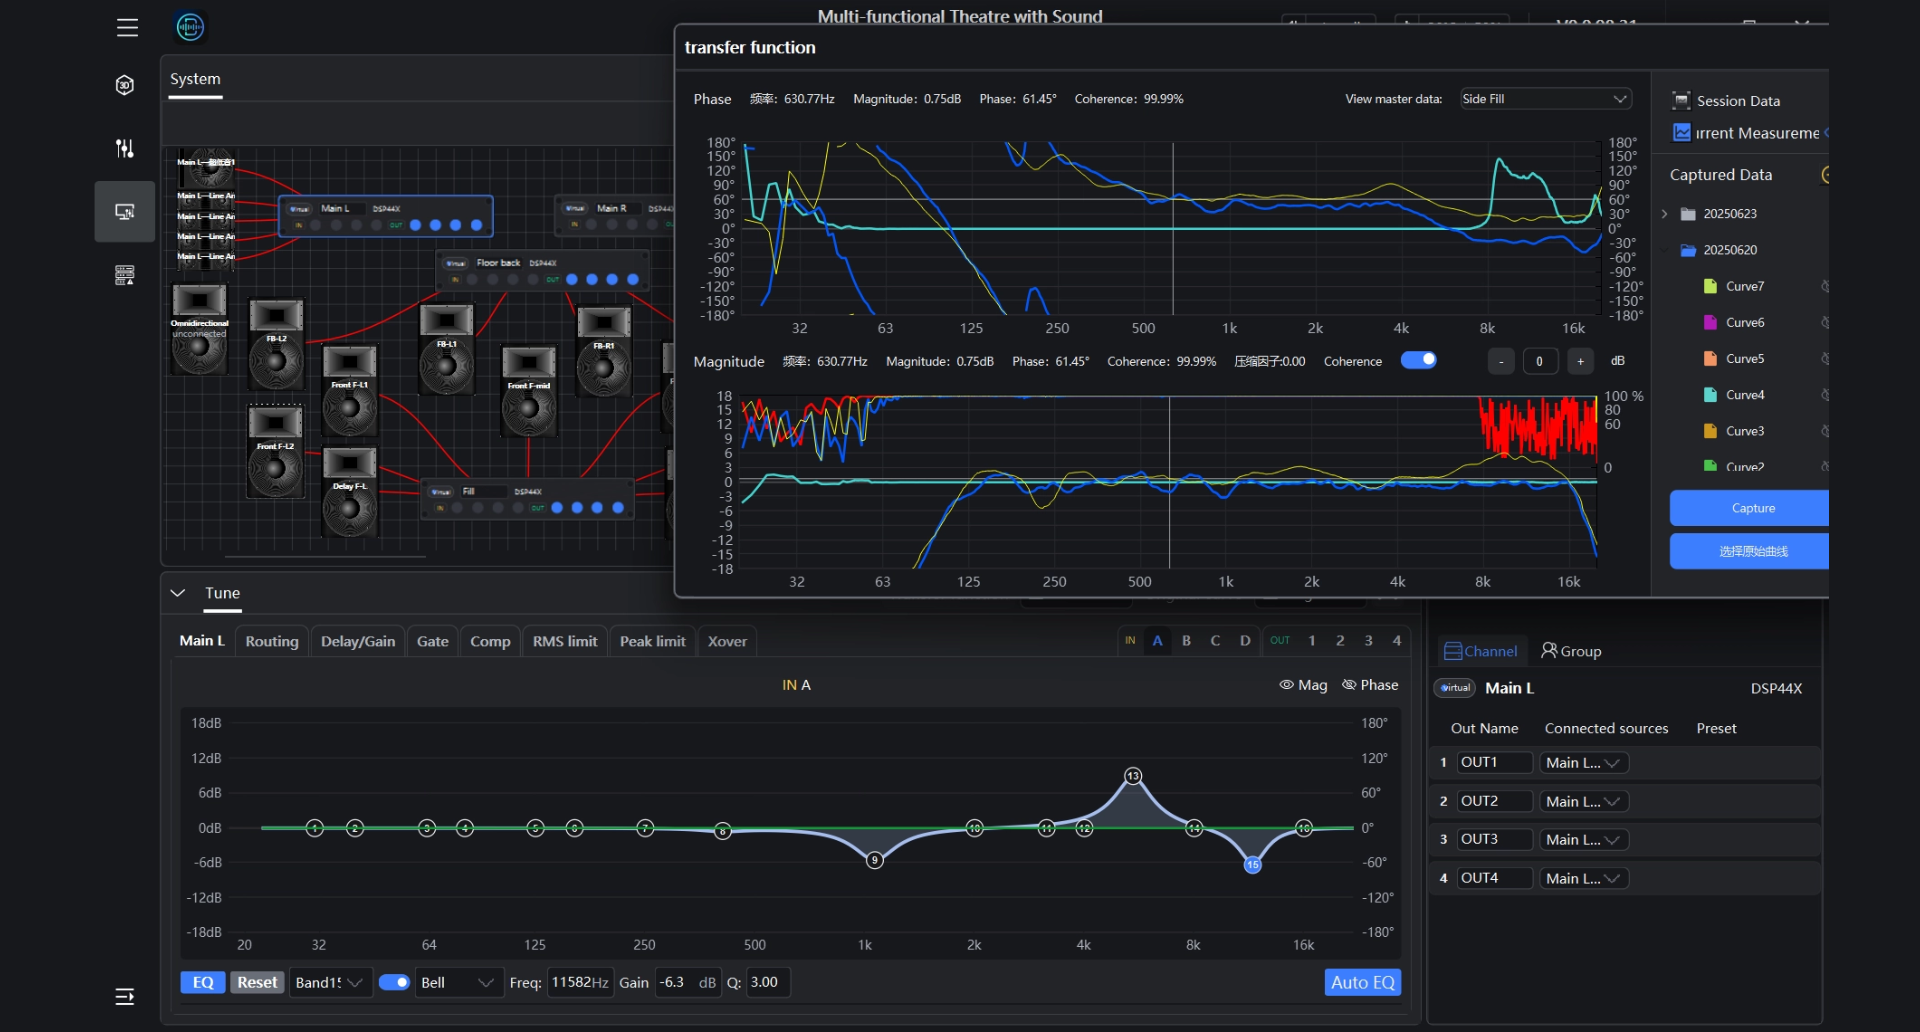Select EQ band 9 handle
This screenshot has width=1920, height=1032.
875,860
